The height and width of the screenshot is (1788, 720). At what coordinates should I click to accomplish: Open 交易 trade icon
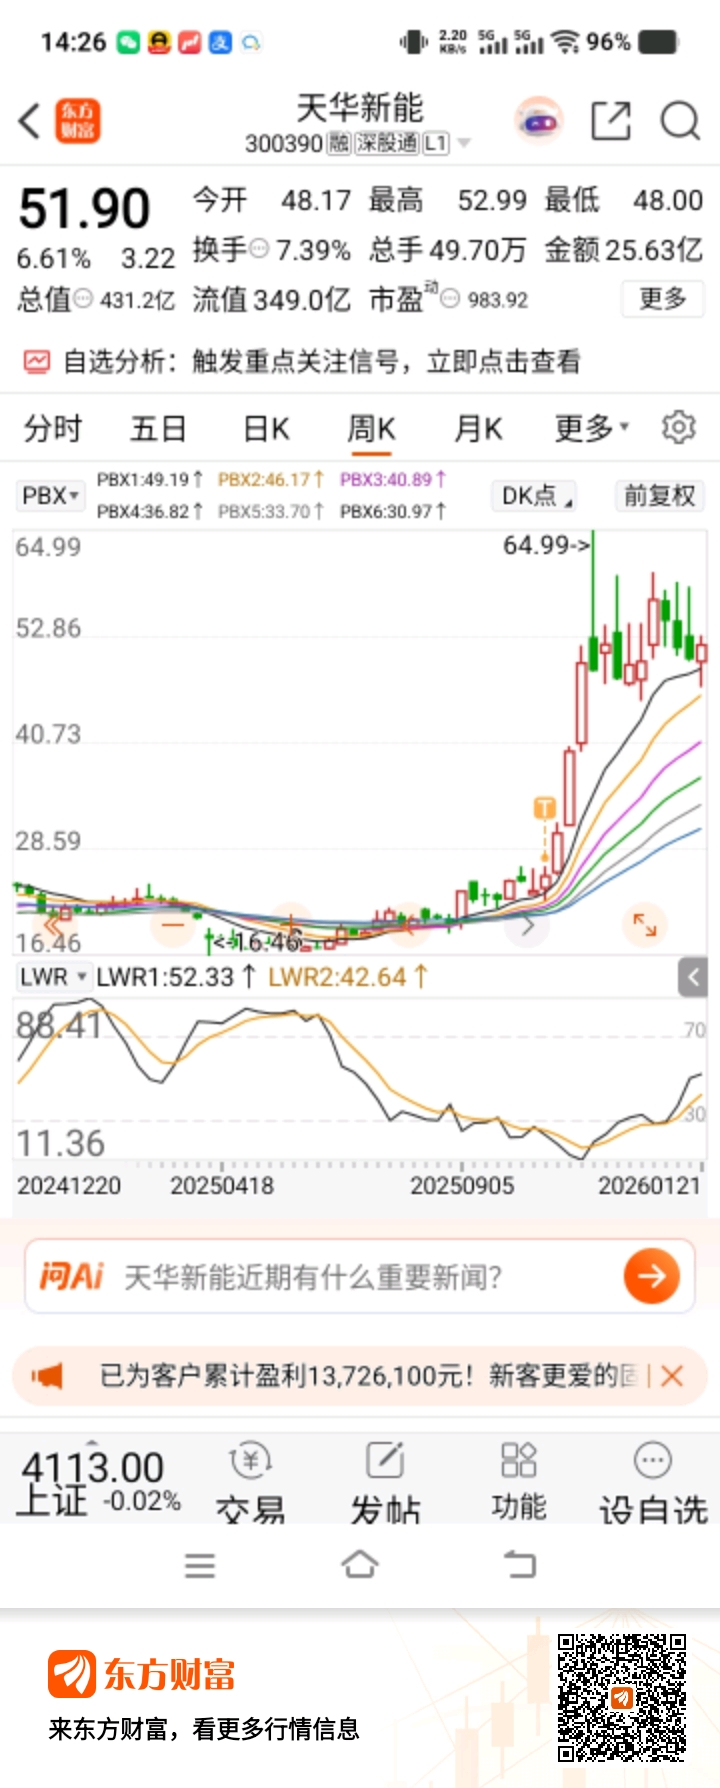tap(250, 1482)
